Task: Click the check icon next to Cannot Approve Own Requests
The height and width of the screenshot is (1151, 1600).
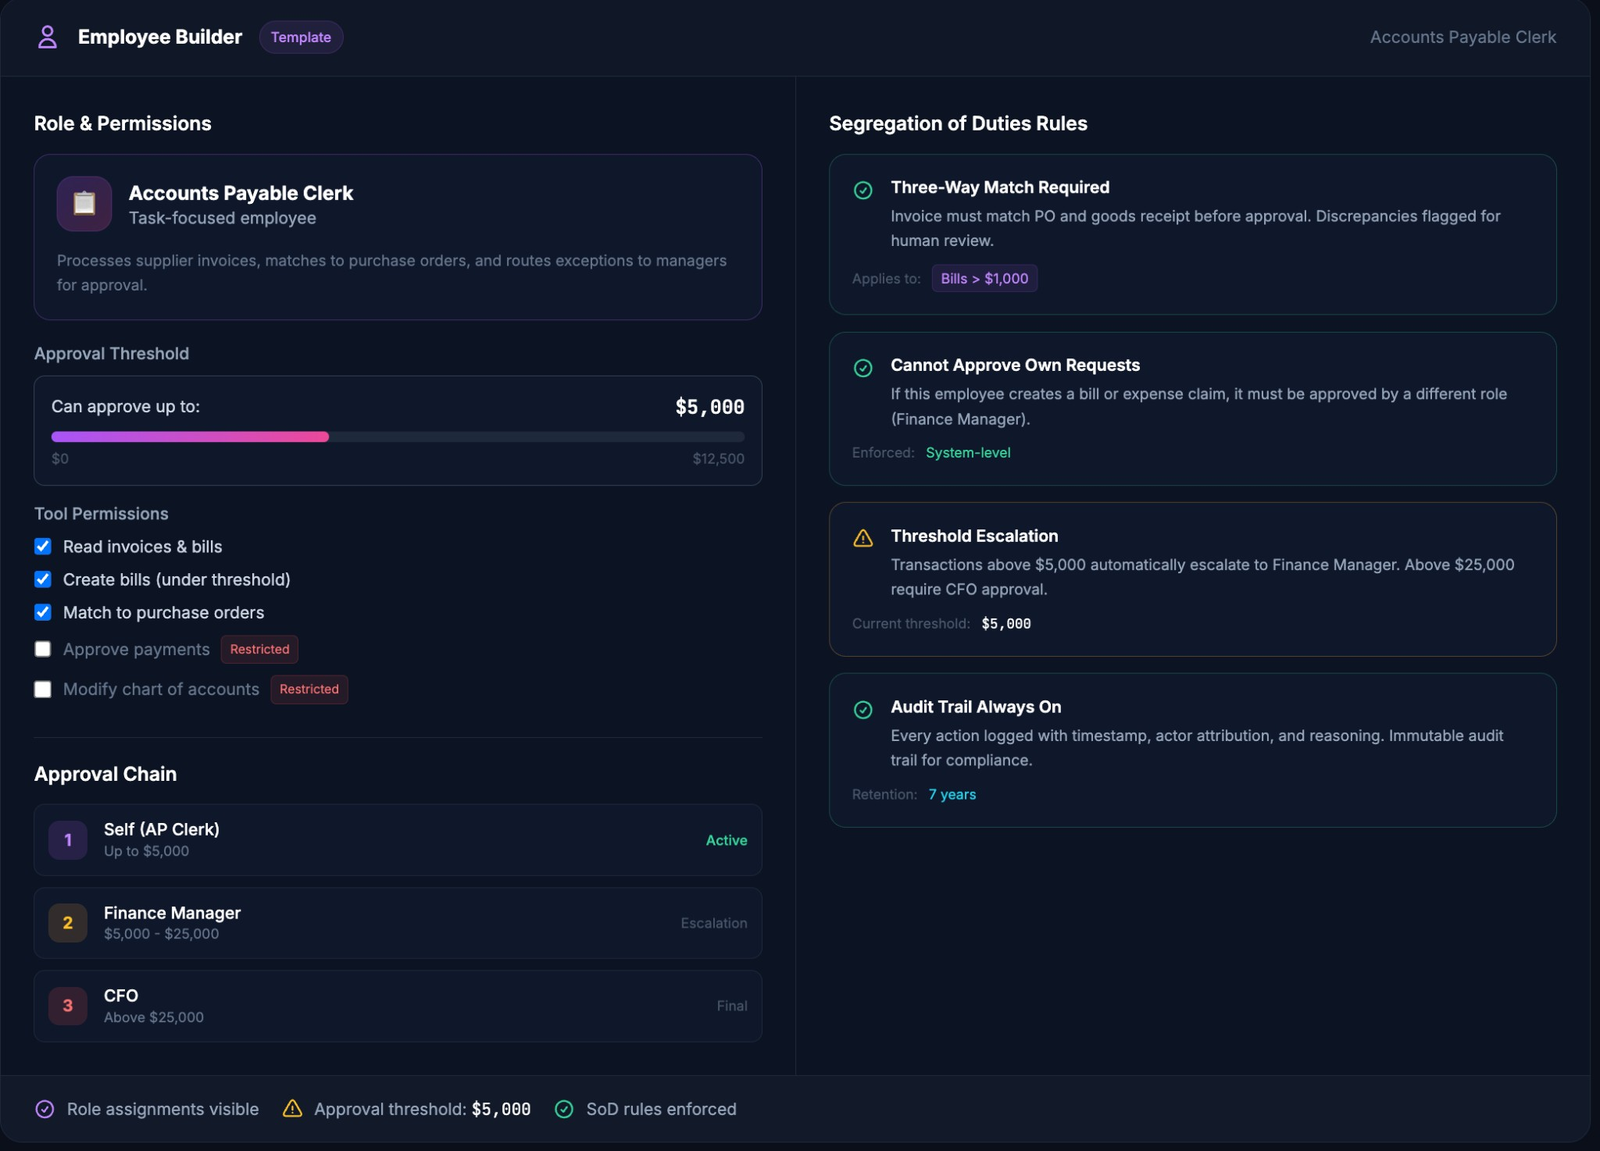Action: pos(862,367)
